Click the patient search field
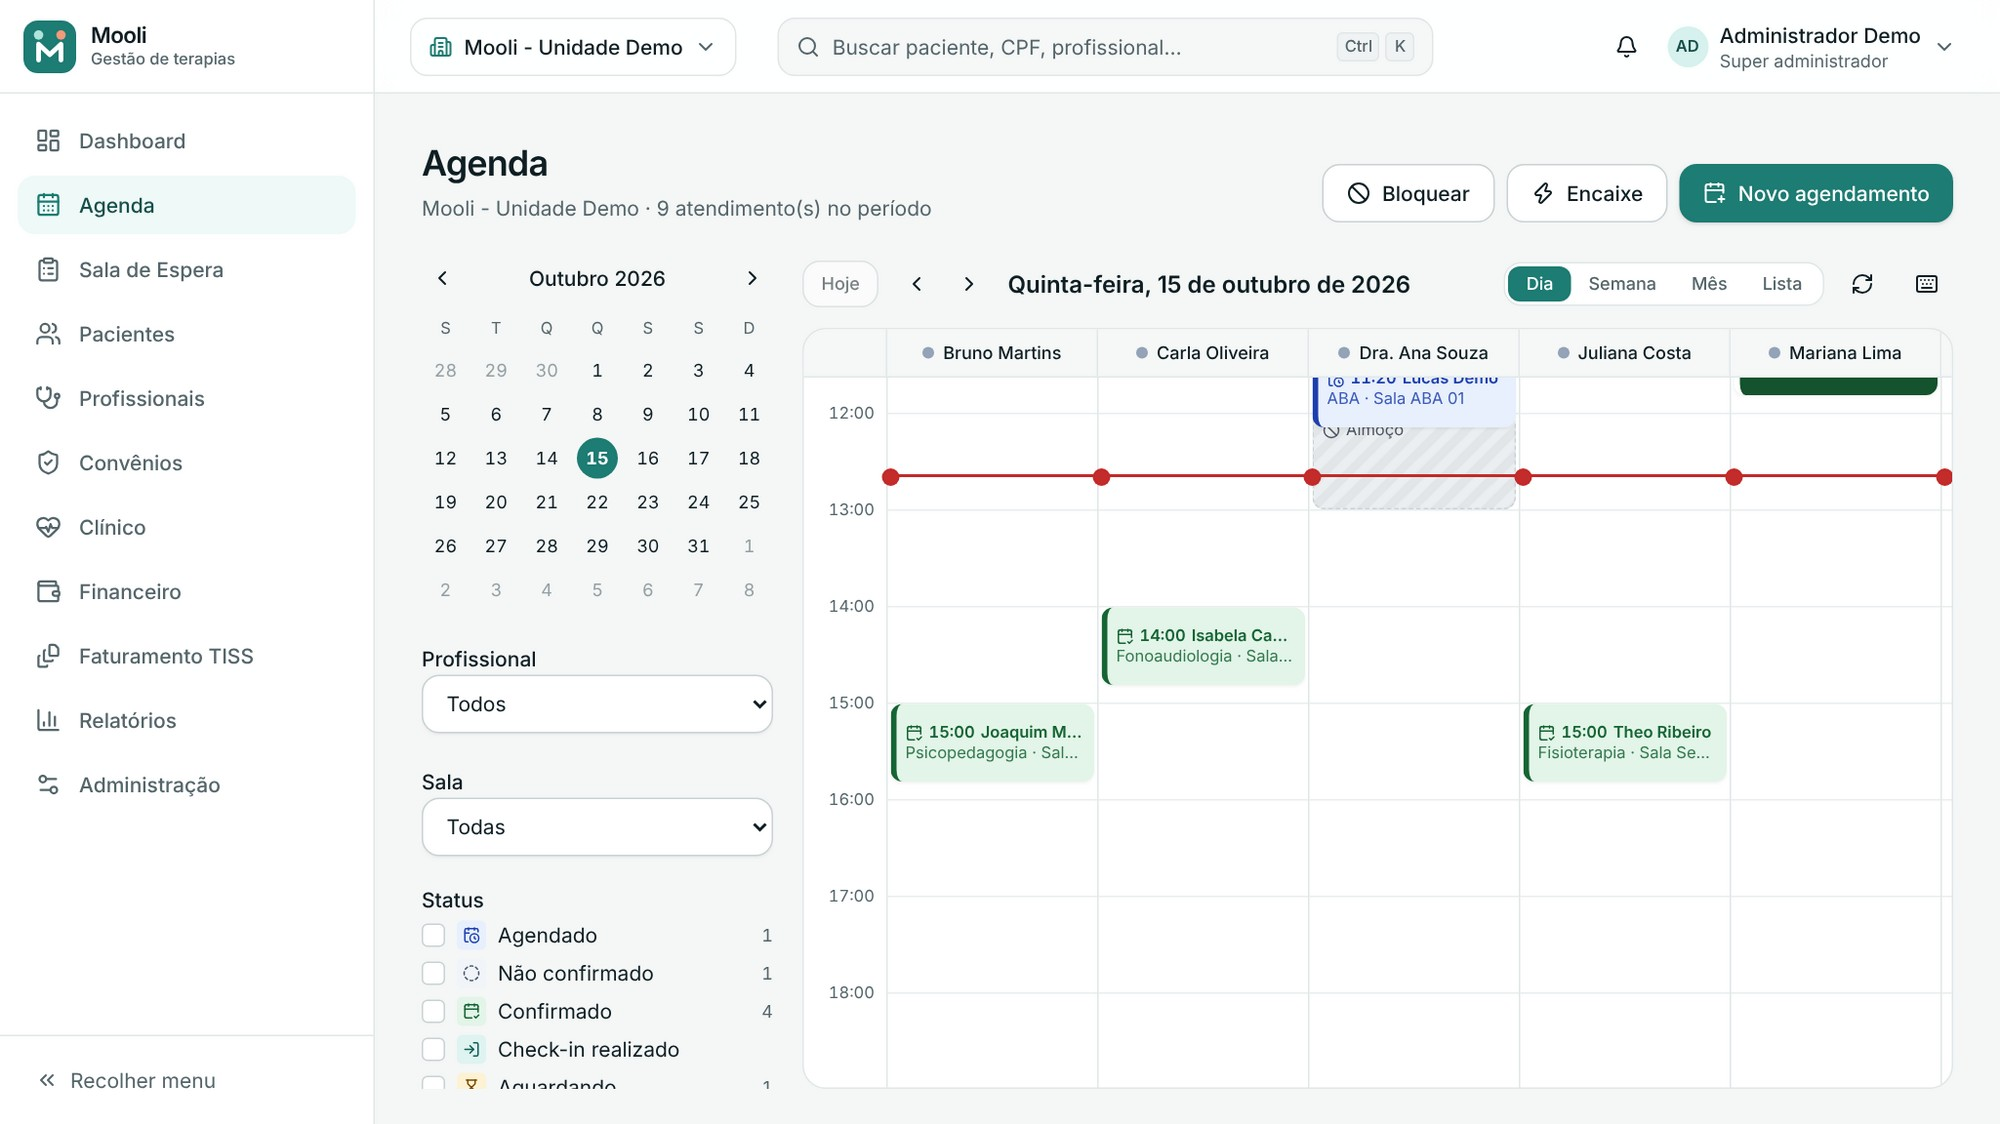Viewport: 2000px width, 1124px height. (1105, 47)
